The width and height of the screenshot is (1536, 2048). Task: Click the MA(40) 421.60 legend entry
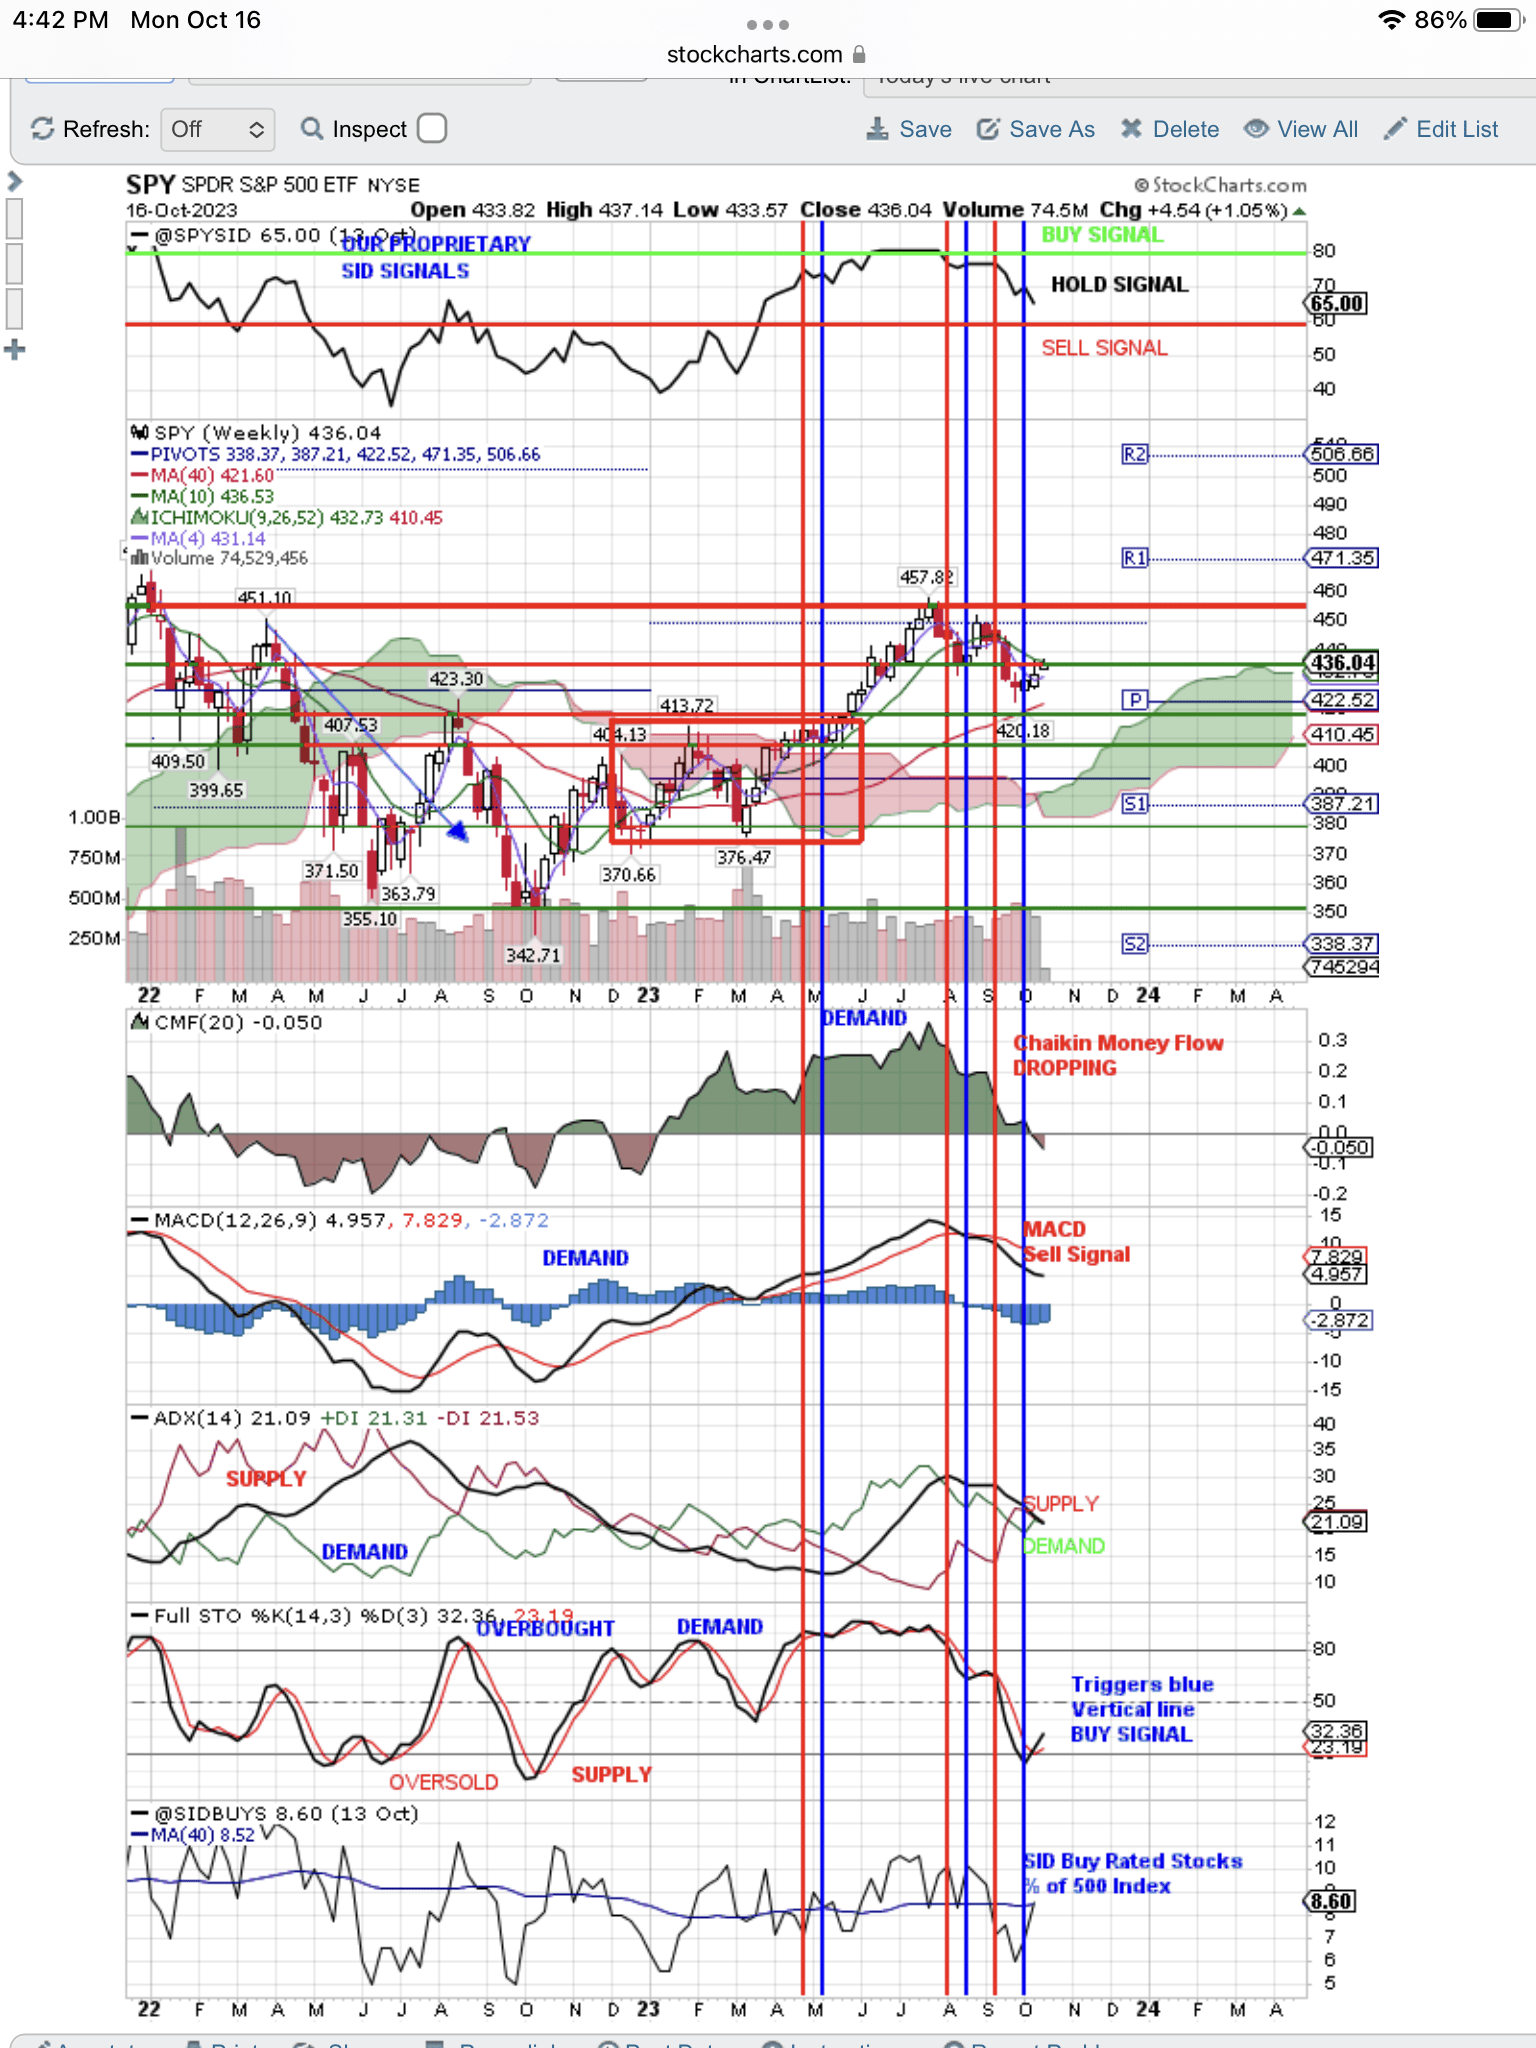[x=202, y=475]
